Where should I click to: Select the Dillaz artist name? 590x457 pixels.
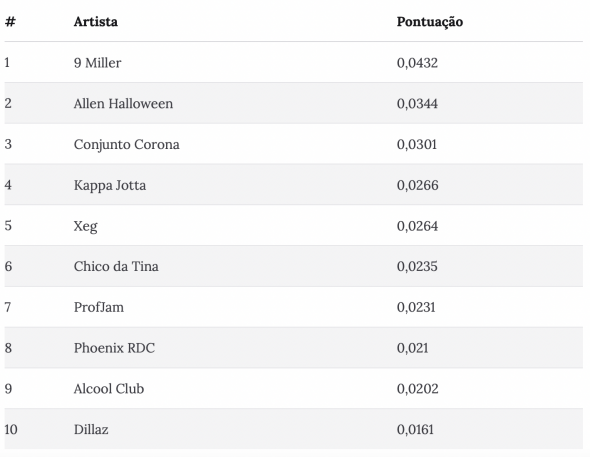(x=91, y=430)
